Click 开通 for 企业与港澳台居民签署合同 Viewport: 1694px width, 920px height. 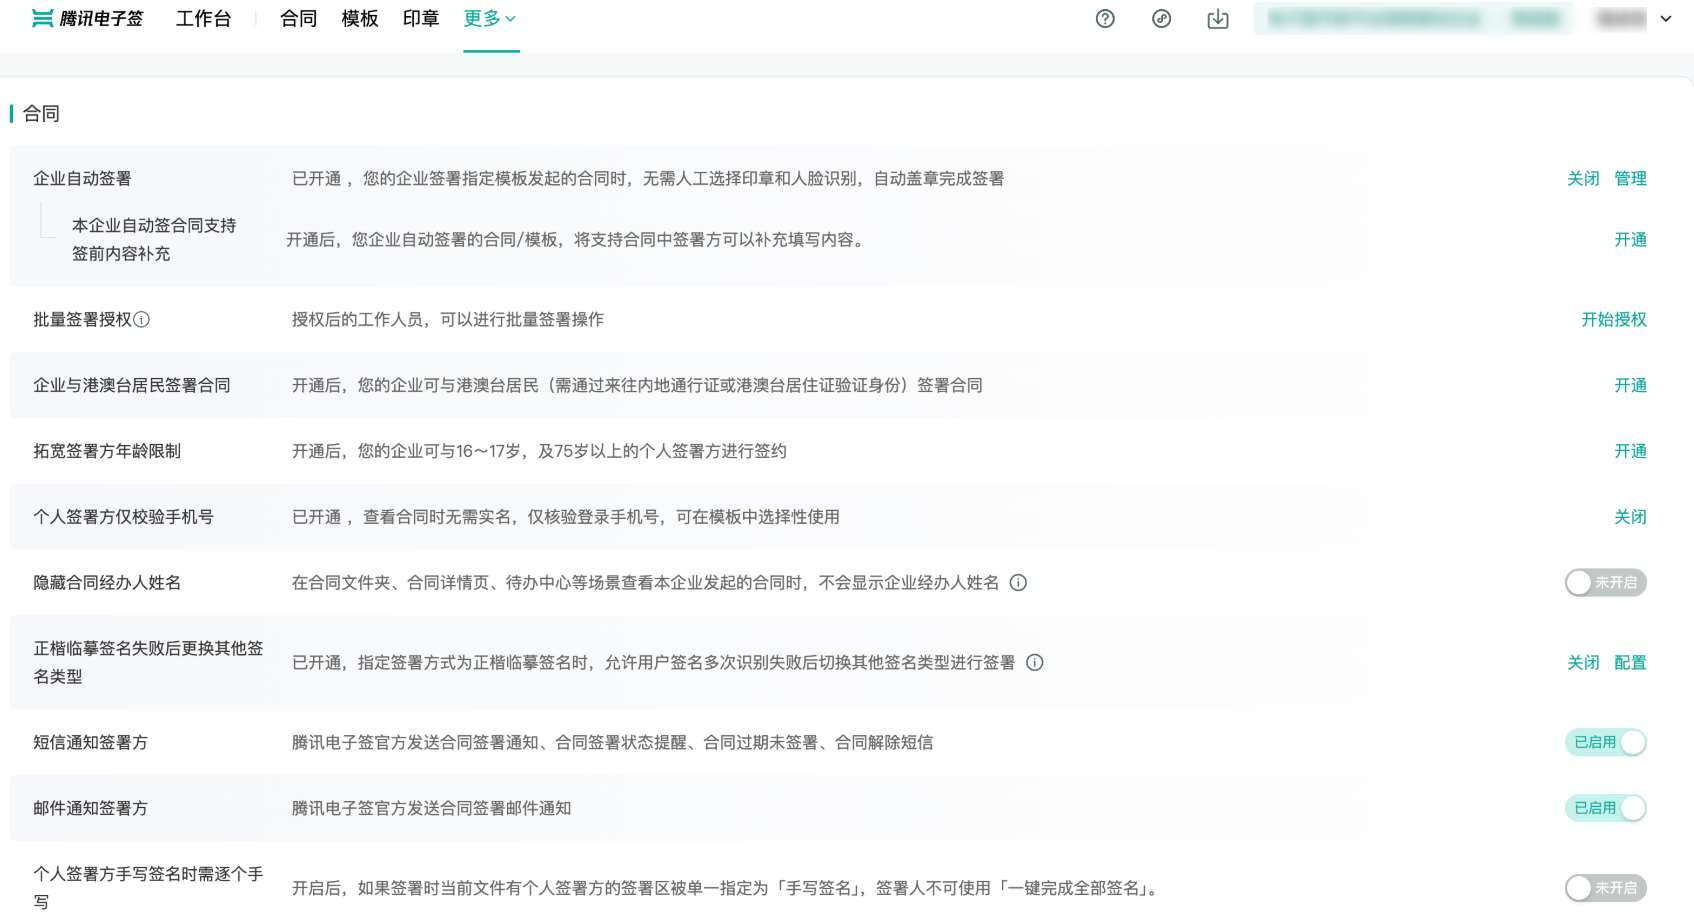pyautogui.click(x=1630, y=386)
